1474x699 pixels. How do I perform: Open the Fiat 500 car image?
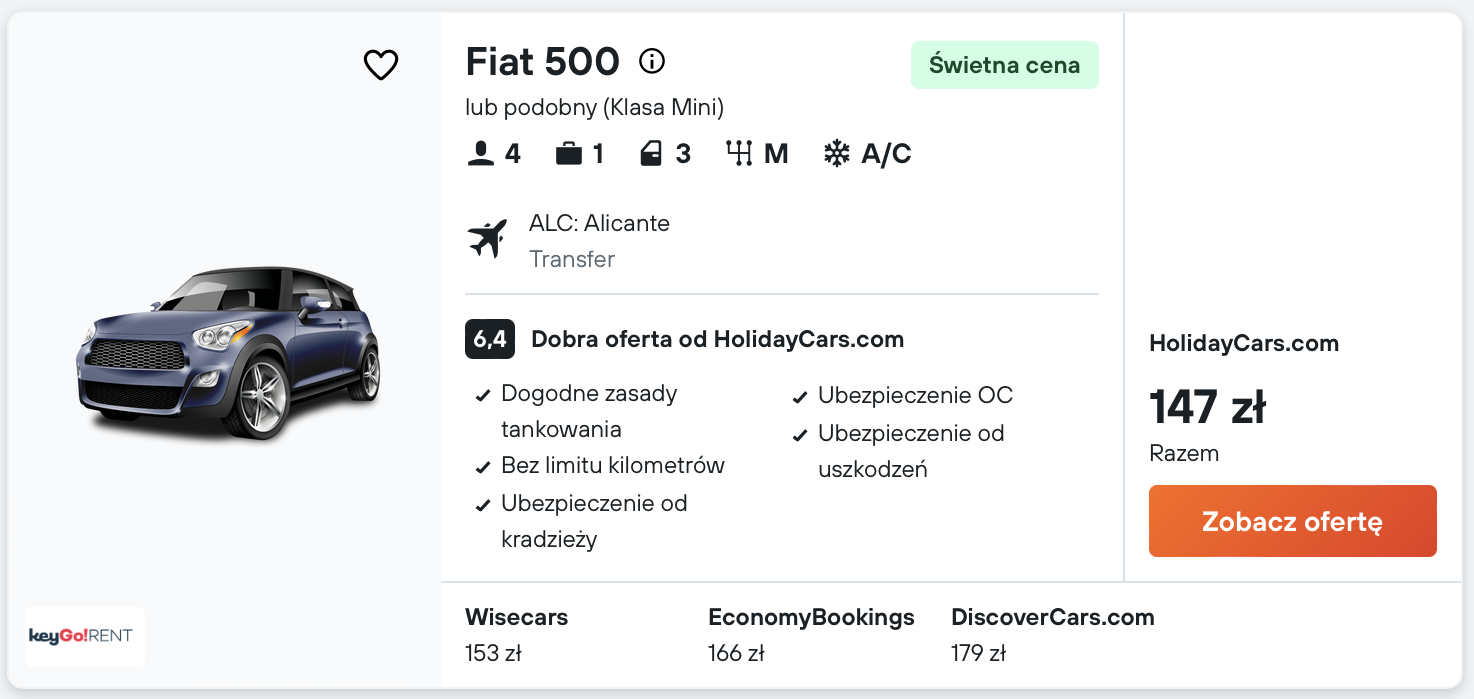229,355
